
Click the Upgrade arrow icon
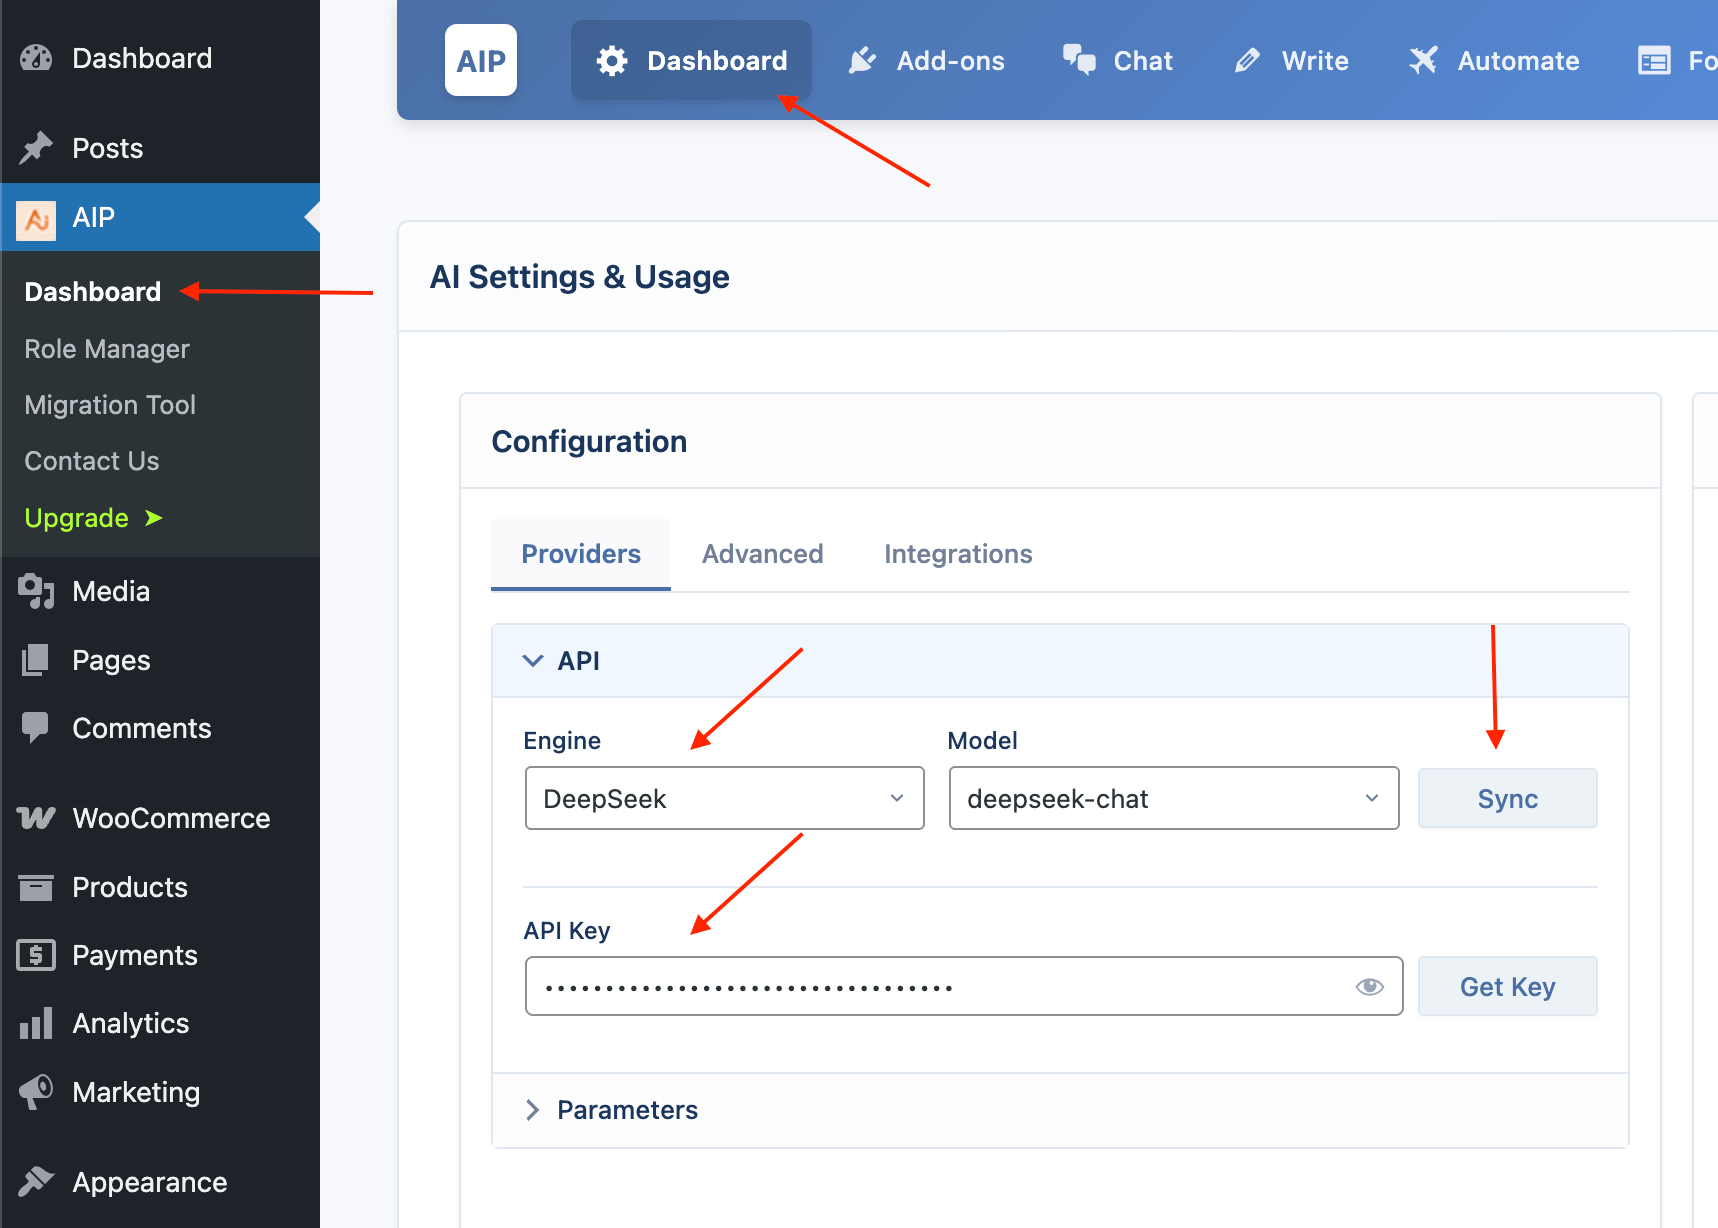[x=154, y=518]
